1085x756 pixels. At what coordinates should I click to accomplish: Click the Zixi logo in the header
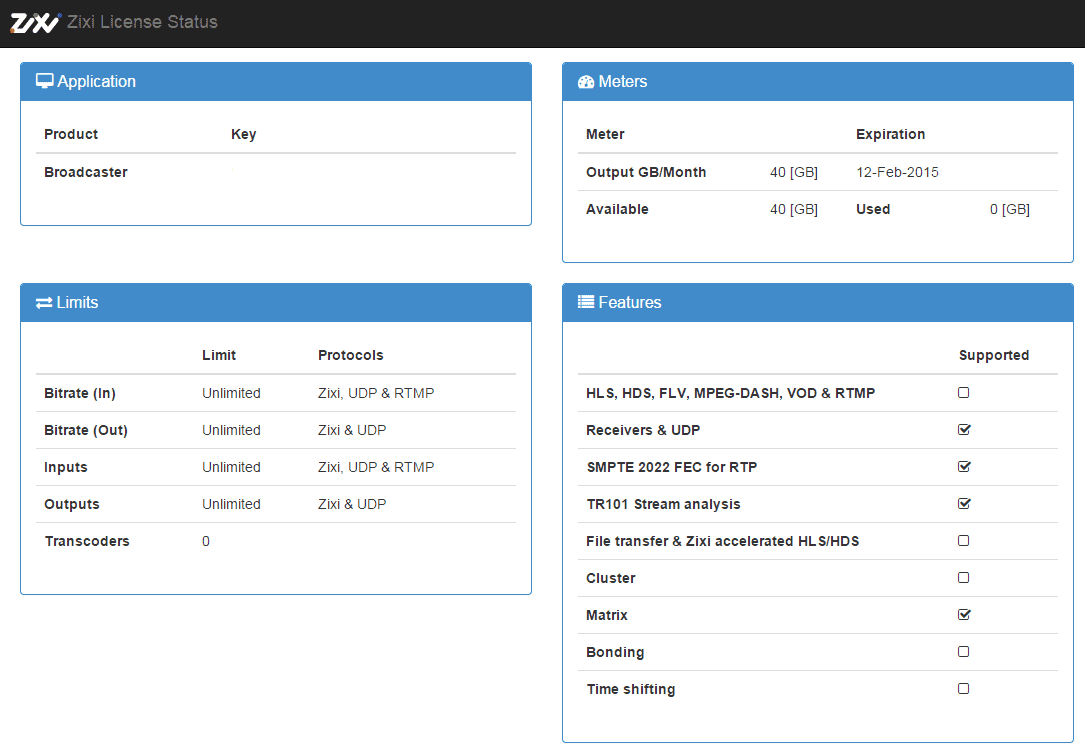click(35, 23)
